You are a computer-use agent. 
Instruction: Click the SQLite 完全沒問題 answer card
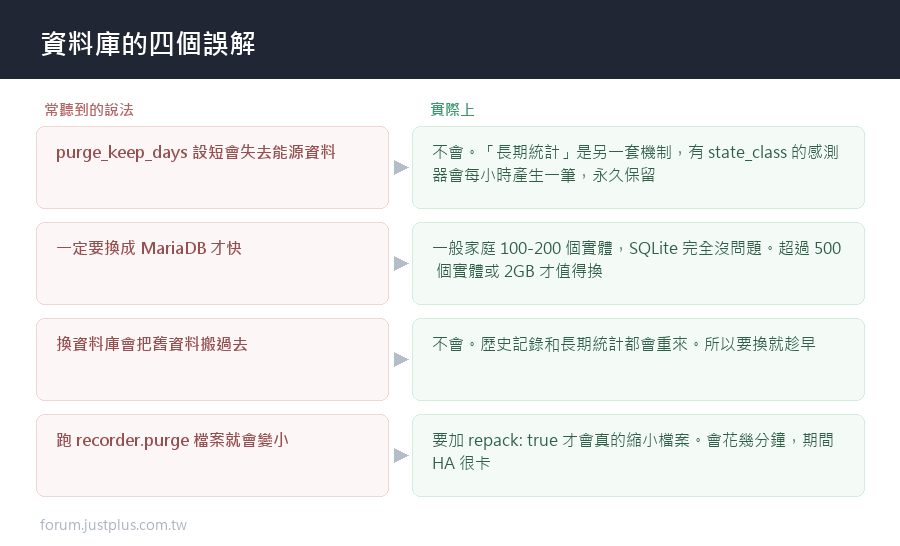point(638,264)
